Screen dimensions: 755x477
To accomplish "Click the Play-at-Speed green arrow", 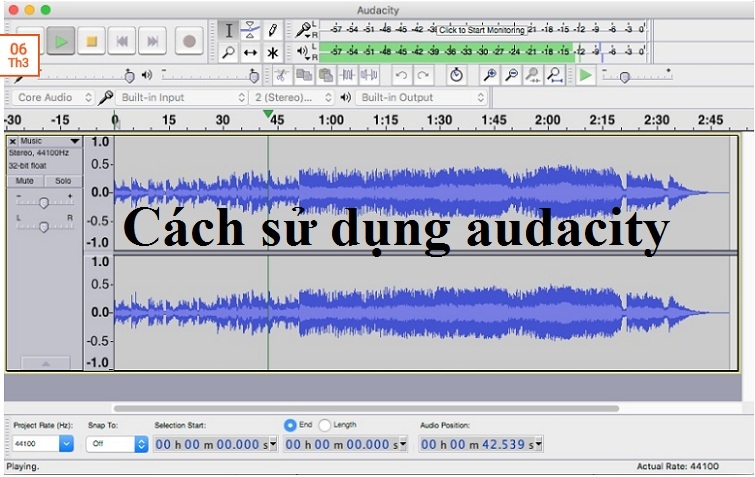I will click(586, 75).
